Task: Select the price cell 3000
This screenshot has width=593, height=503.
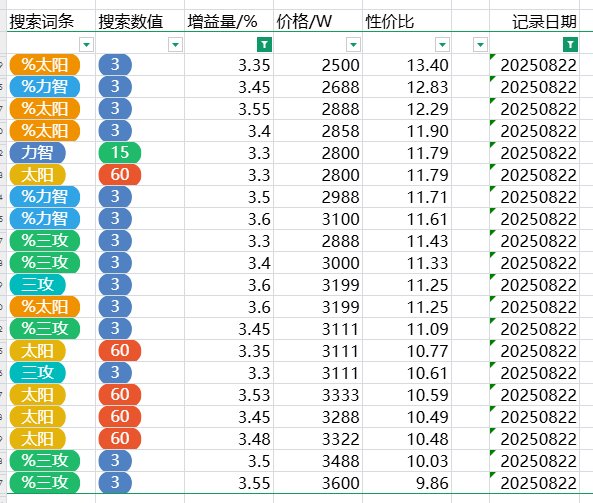Action: point(318,263)
